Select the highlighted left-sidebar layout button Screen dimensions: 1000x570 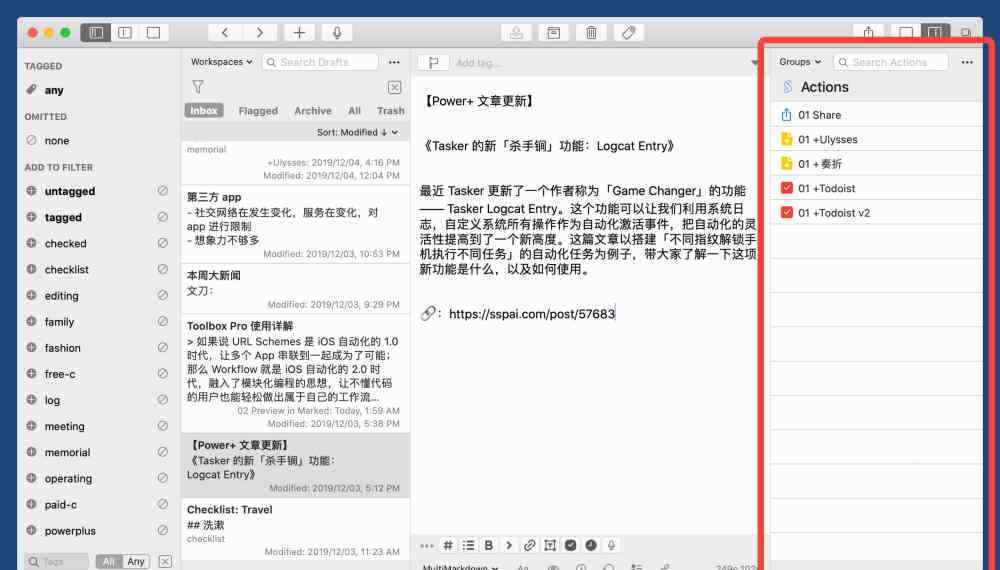tap(96, 33)
